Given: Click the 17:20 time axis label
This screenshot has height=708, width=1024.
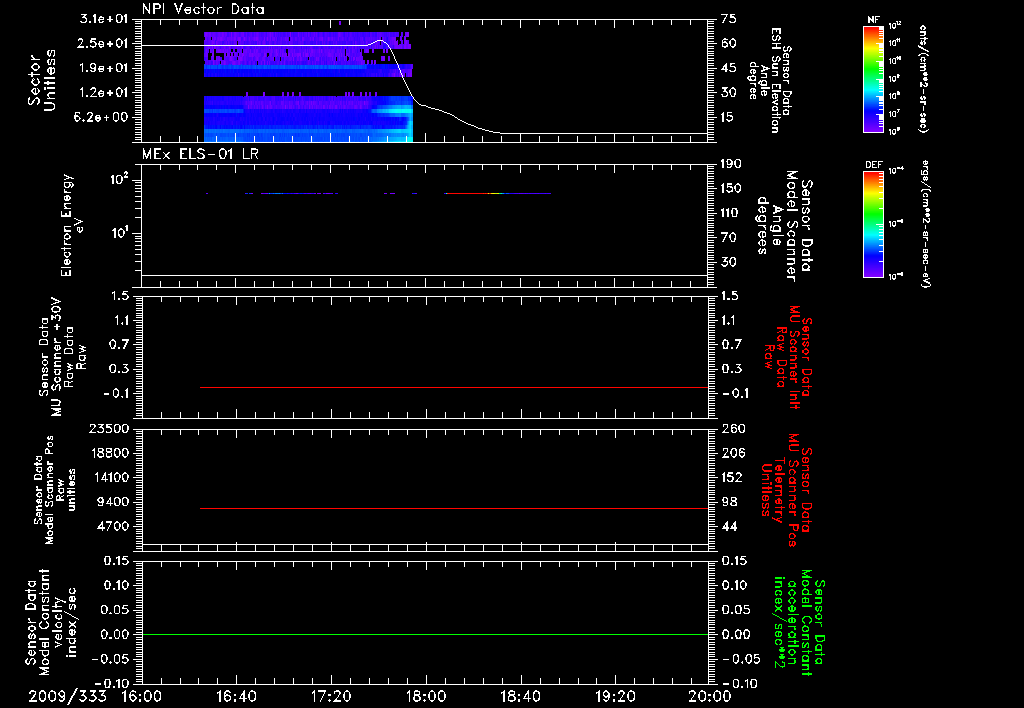Looking at the screenshot, I should [331, 696].
